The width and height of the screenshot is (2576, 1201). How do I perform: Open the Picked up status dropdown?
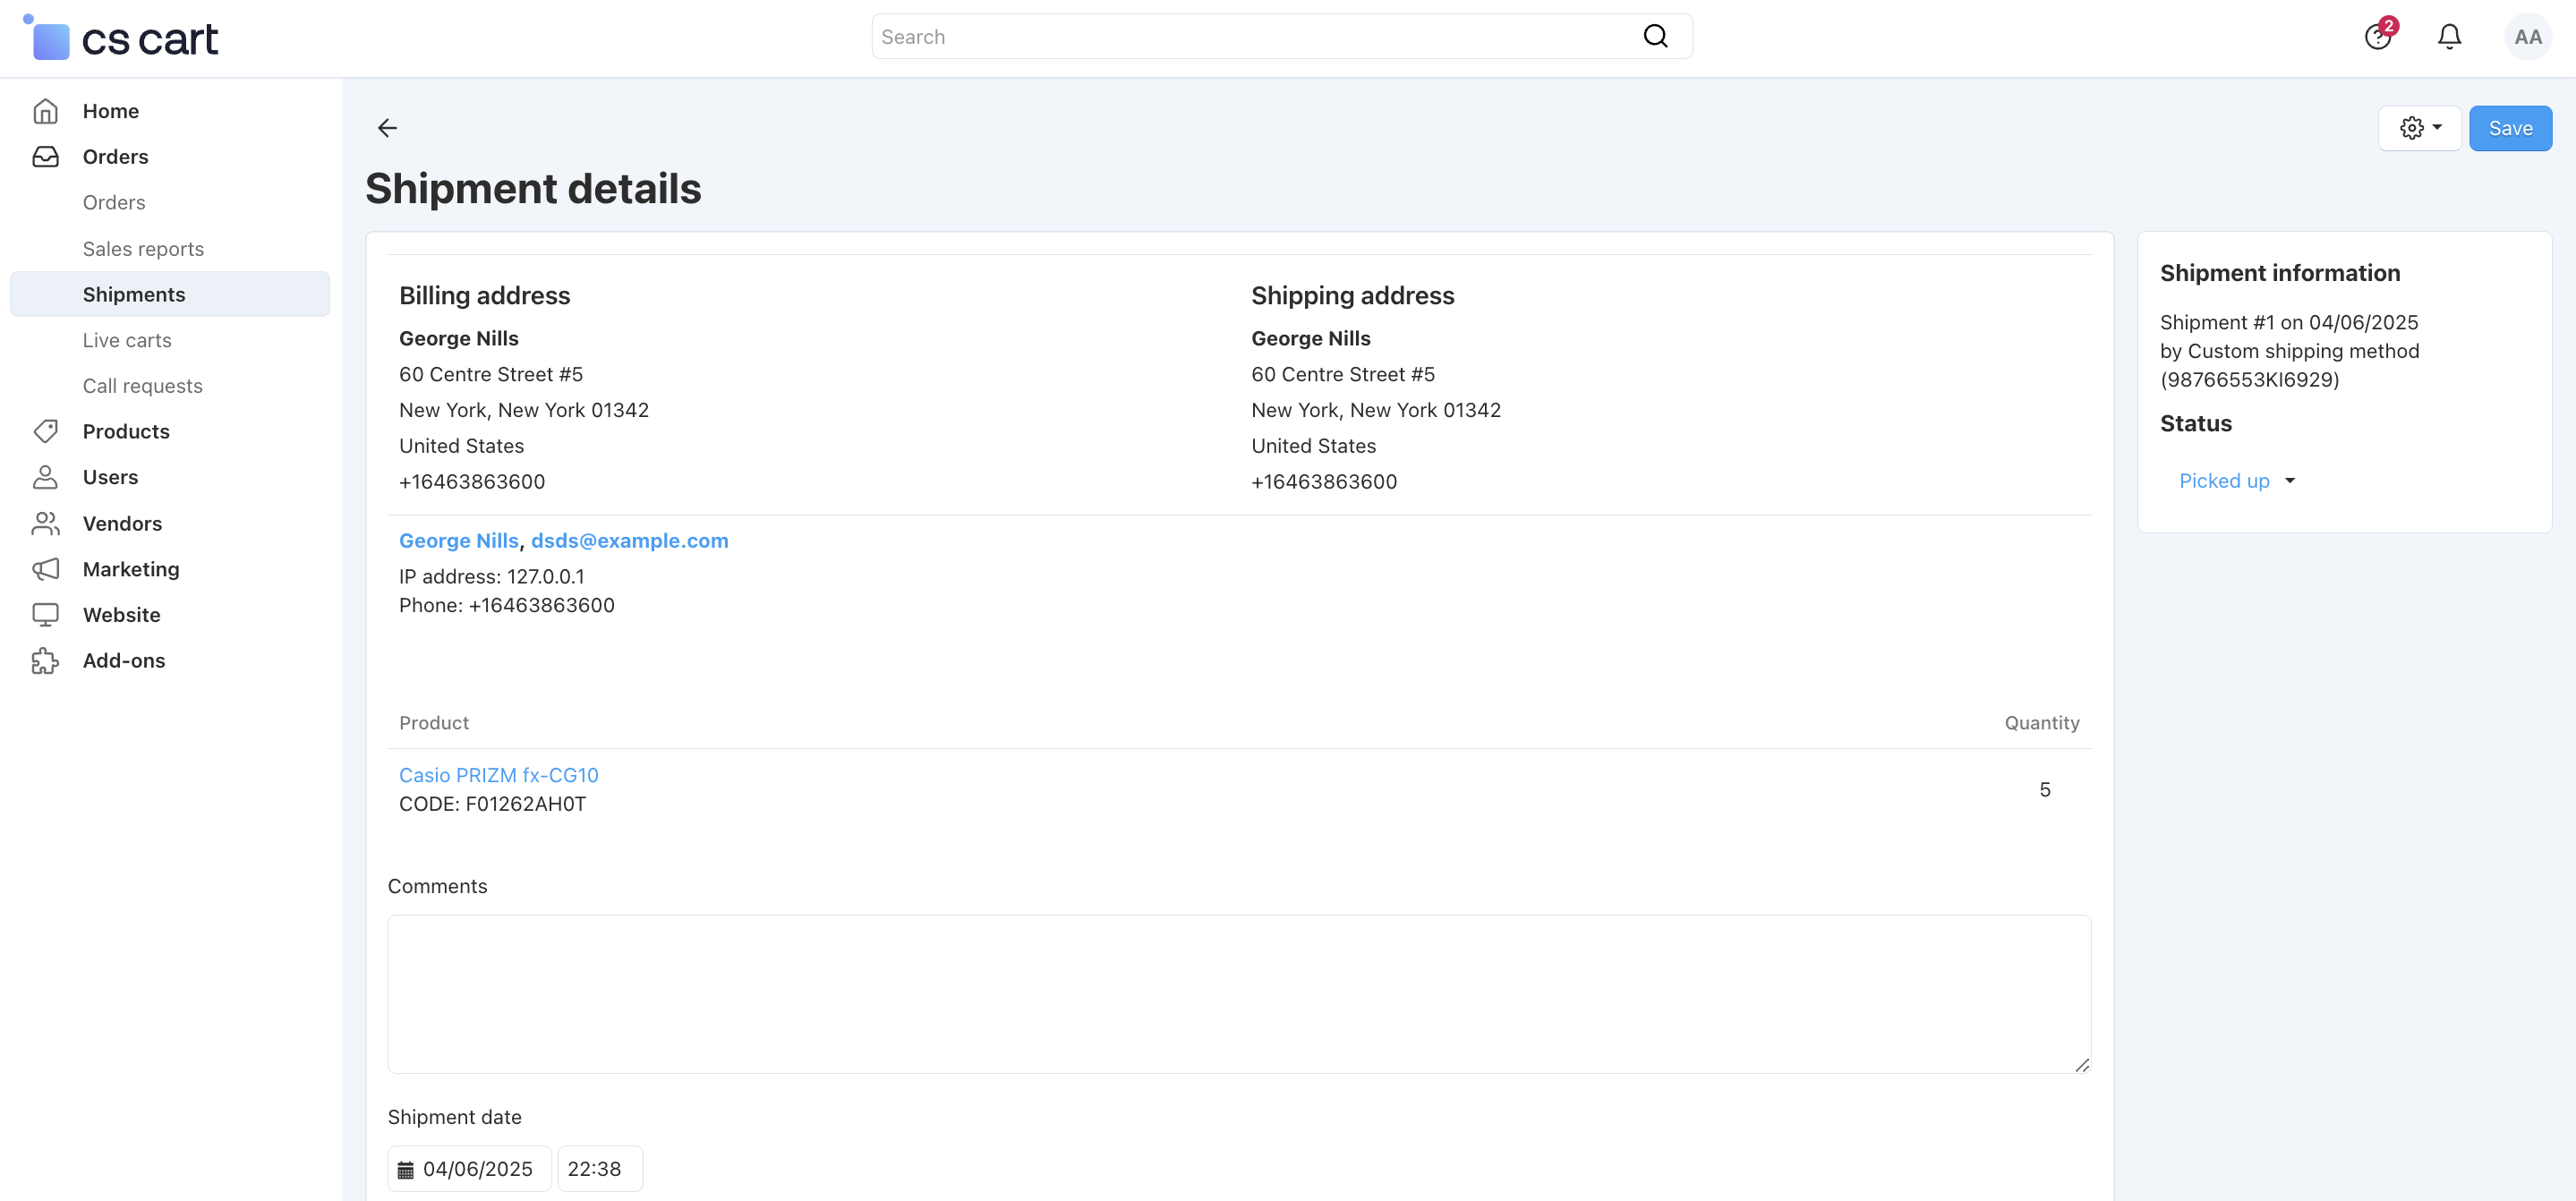(2236, 481)
